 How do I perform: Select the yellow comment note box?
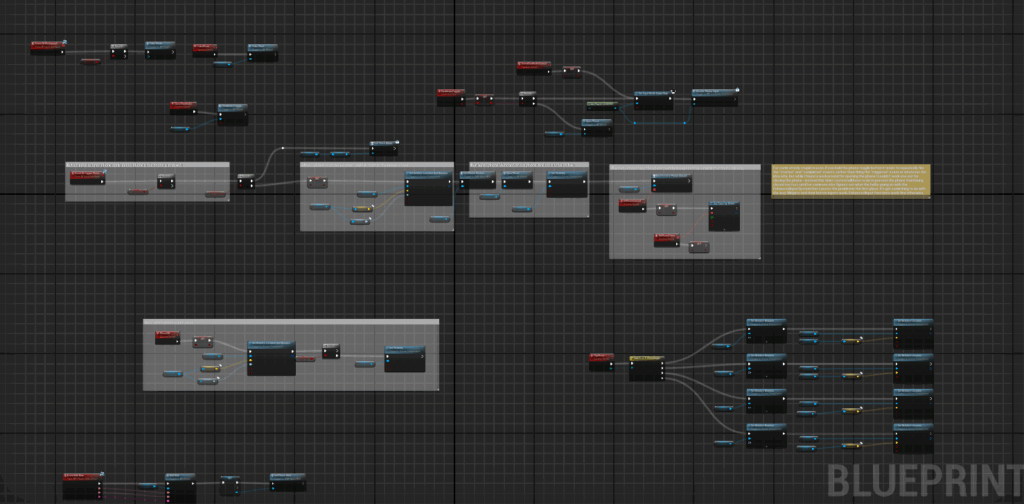click(851, 181)
